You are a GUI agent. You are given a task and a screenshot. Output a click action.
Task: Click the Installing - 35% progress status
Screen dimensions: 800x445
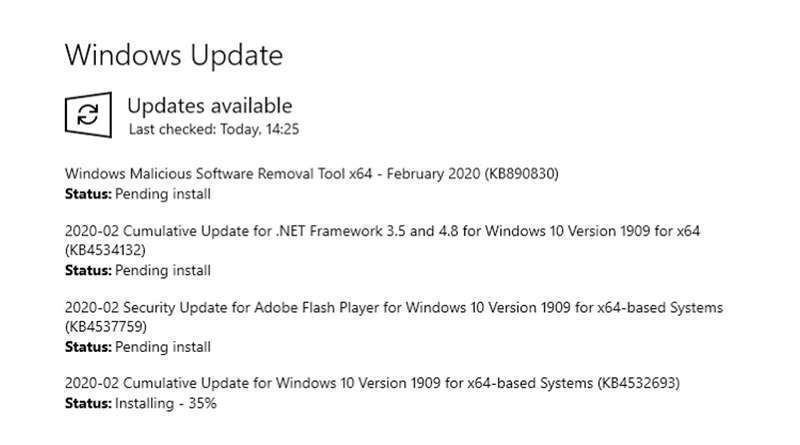[x=166, y=404]
